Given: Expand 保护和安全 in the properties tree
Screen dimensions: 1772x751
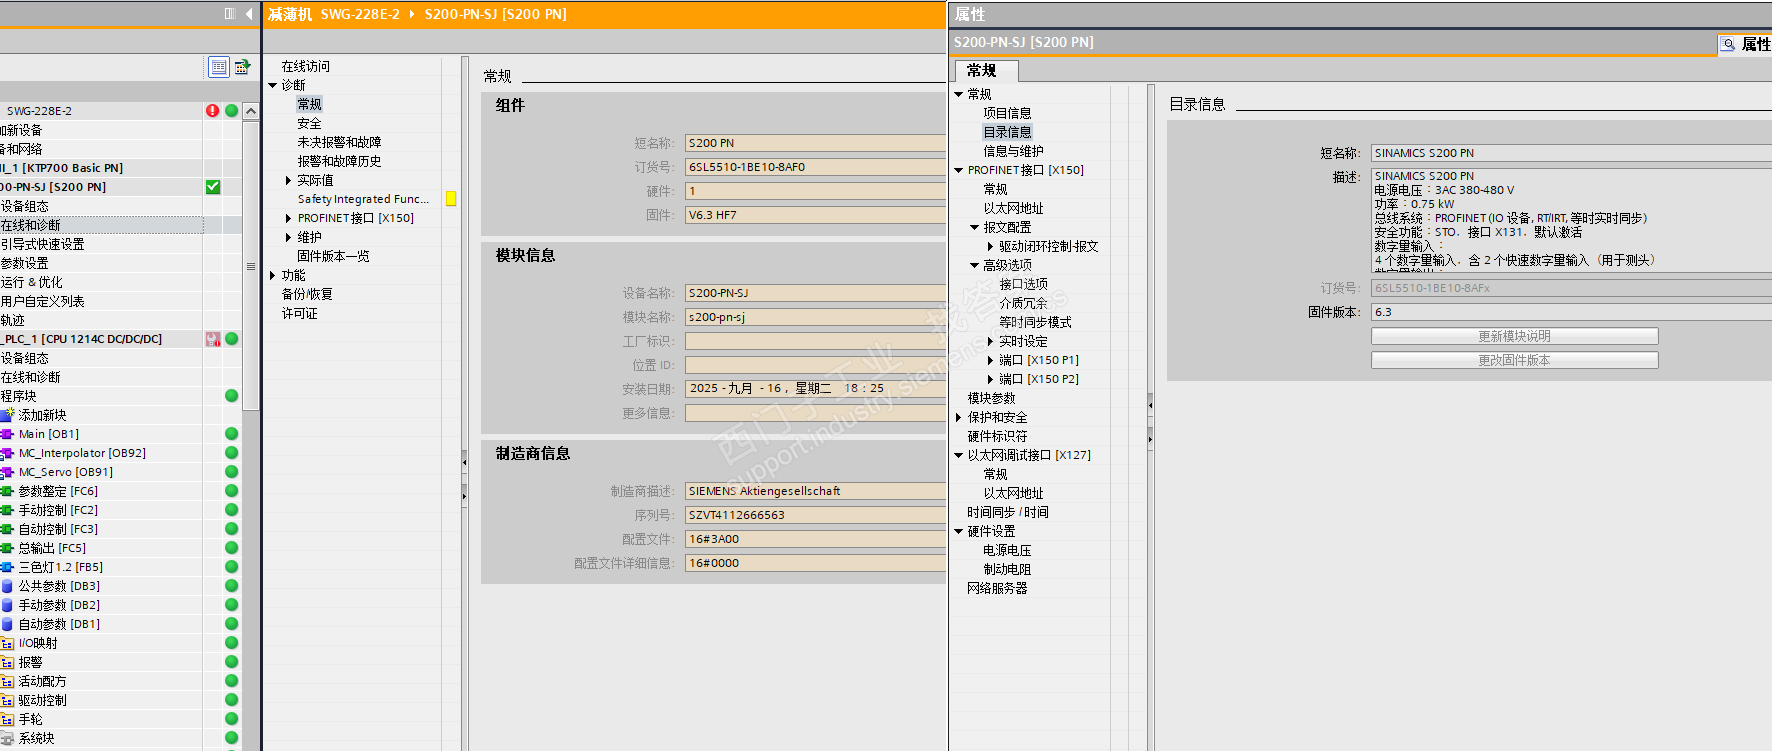Looking at the screenshot, I should [x=958, y=417].
